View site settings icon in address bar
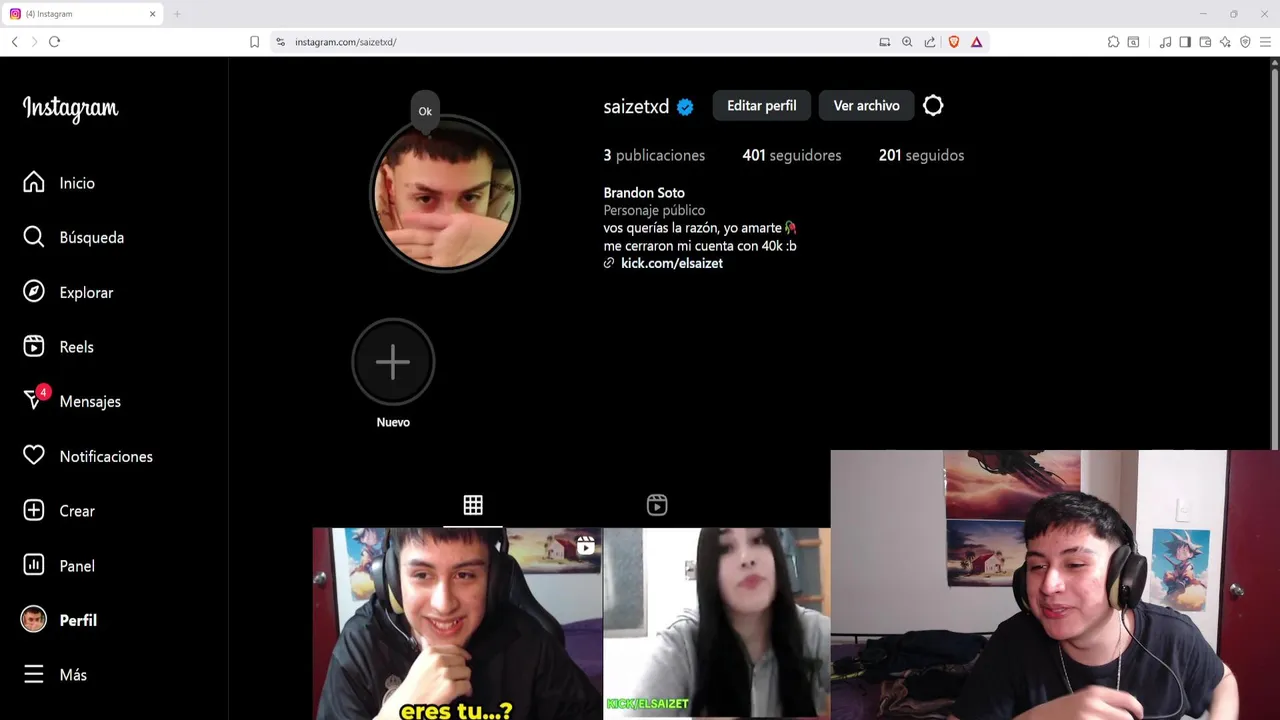Screen dimensions: 1280x720 pos(281,42)
